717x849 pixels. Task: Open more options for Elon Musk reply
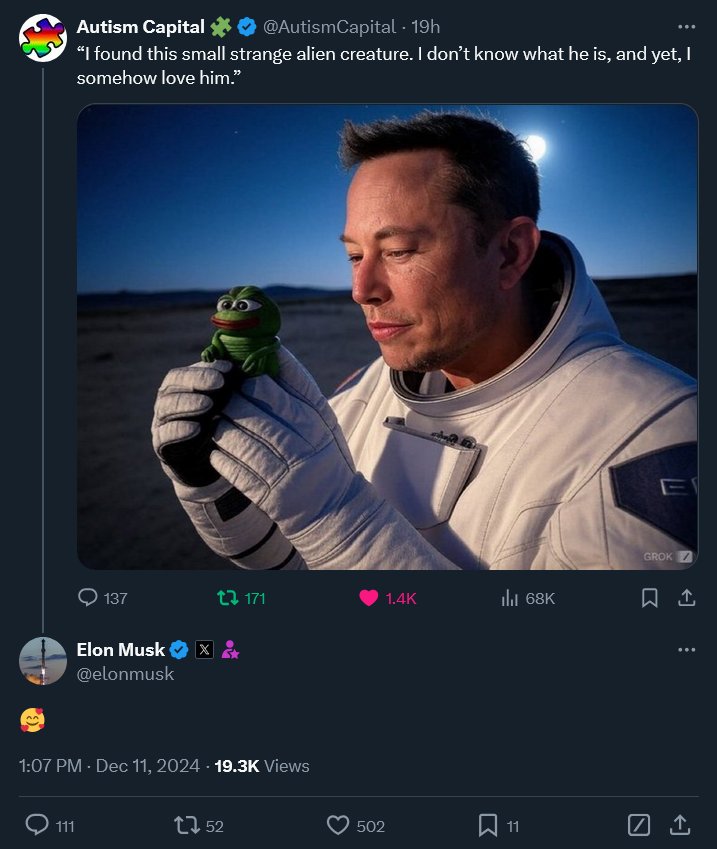(x=686, y=649)
